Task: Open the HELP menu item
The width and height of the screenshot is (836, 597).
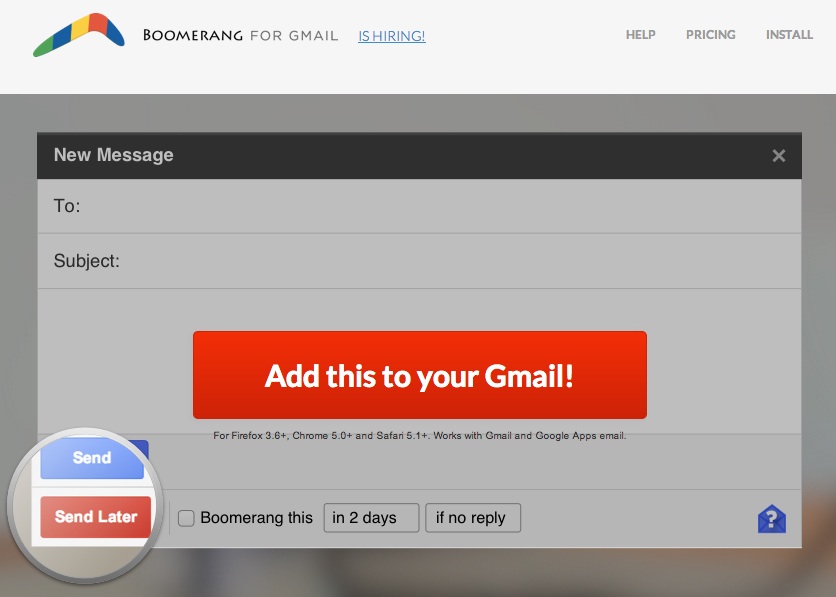Action: 640,35
